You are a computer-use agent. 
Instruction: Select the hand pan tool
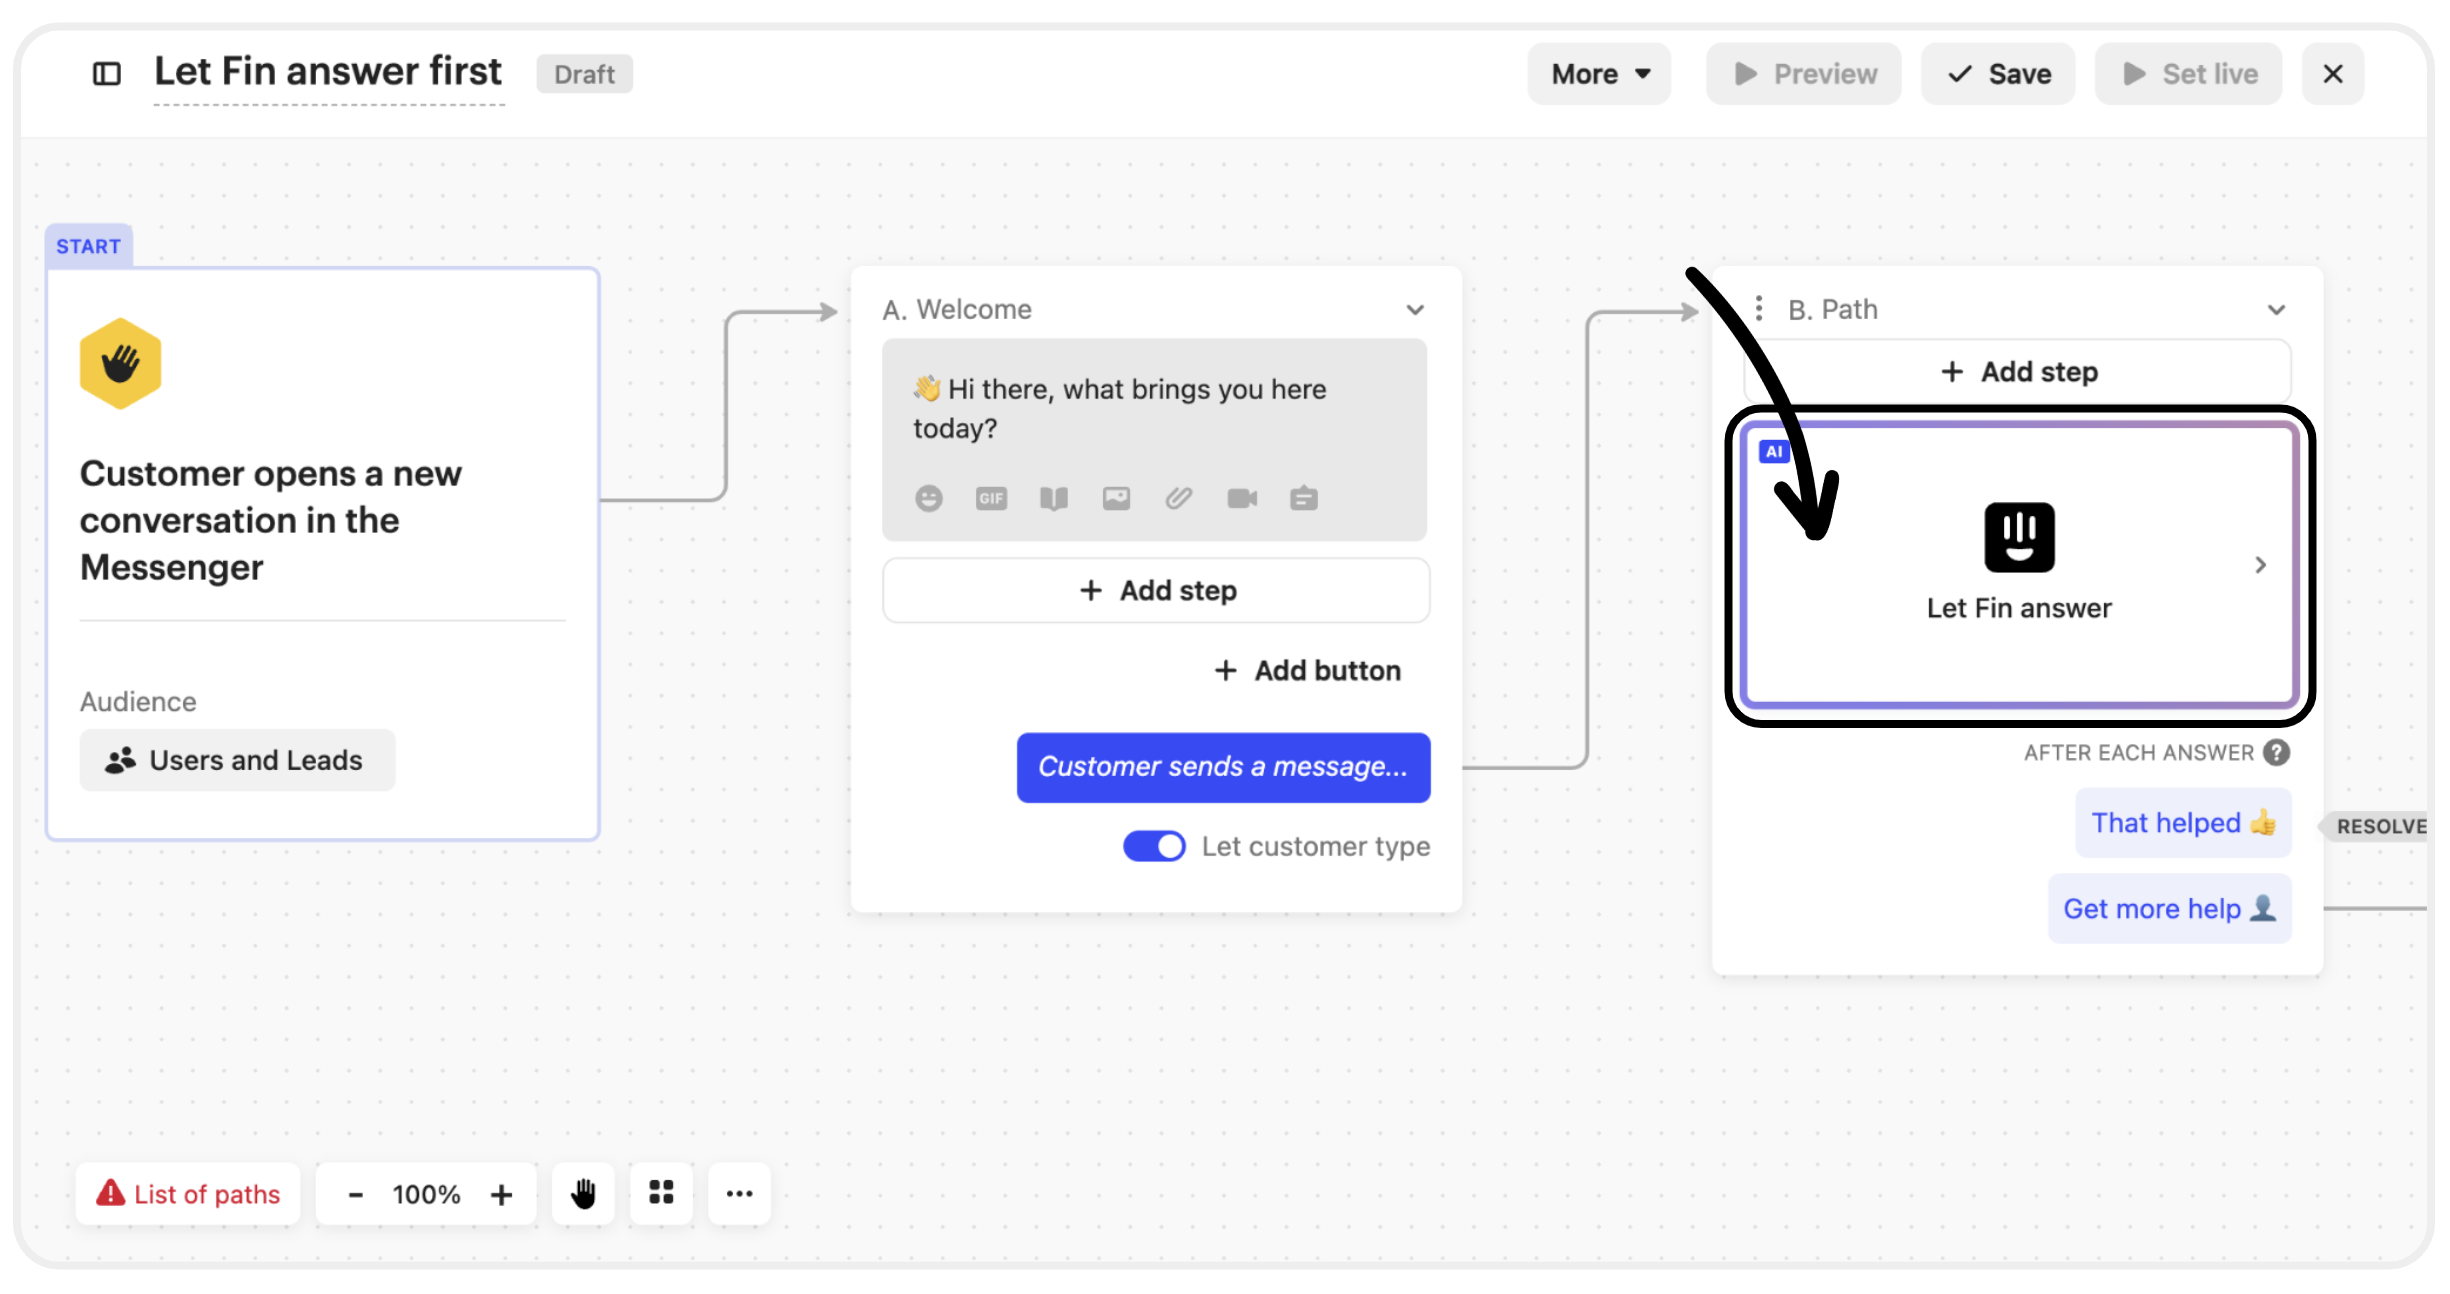(x=583, y=1193)
